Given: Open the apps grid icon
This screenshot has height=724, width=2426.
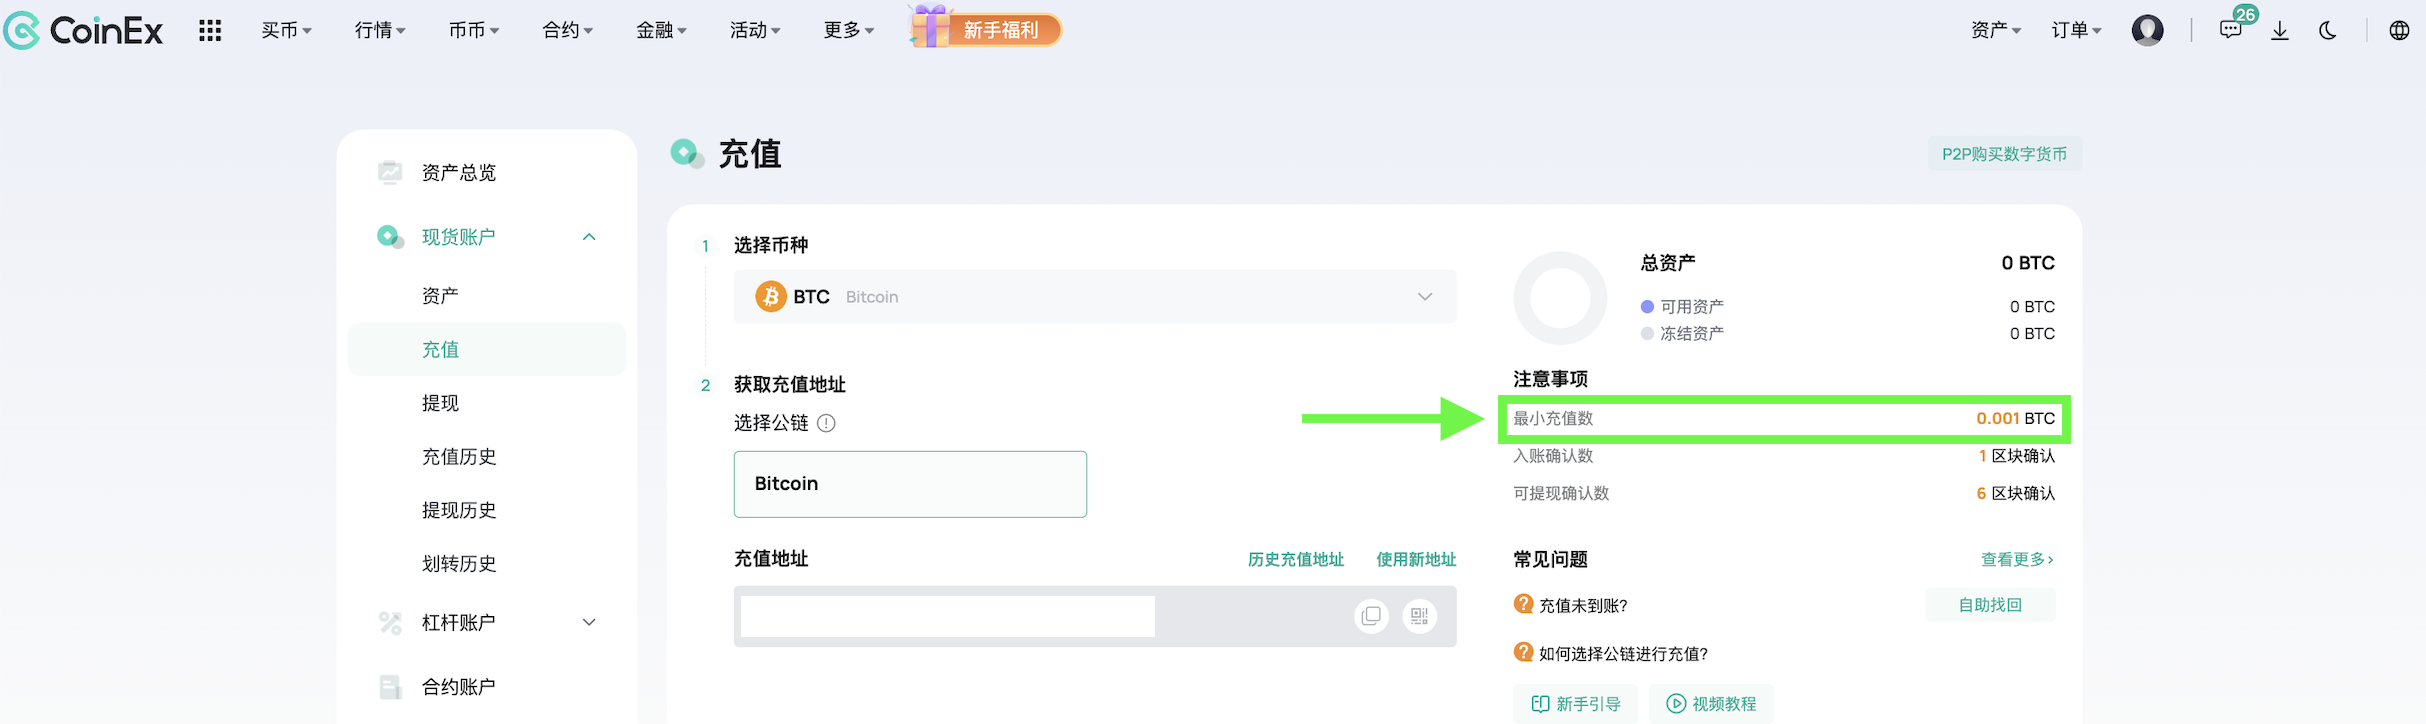Looking at the screenshot, I should pyautogui.click(x=210, y=30).
